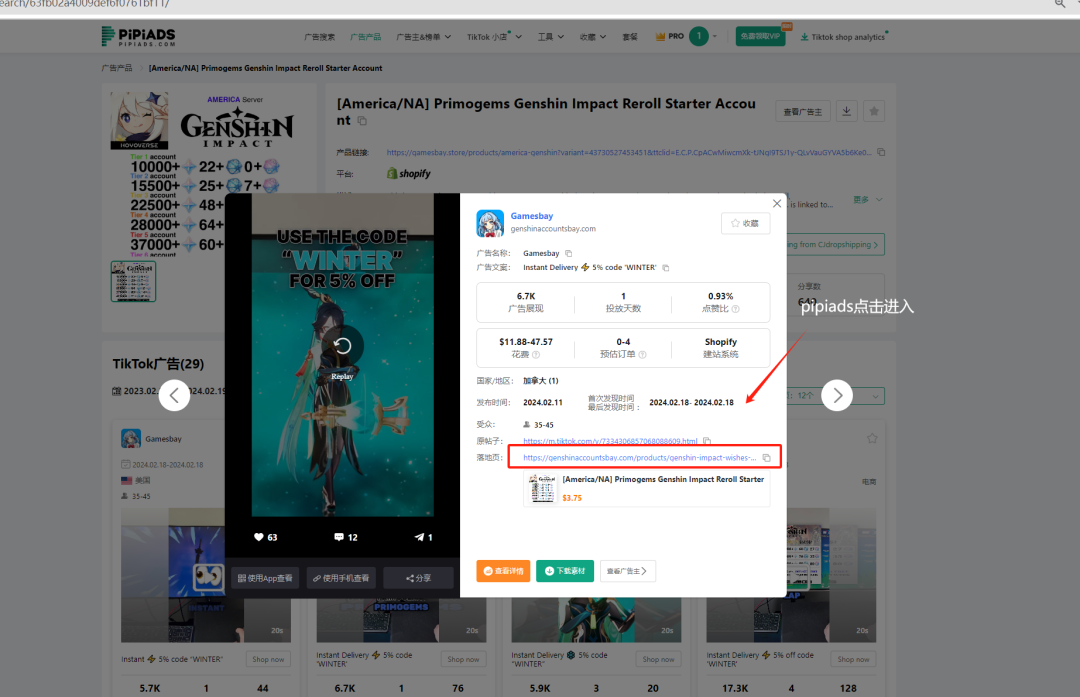1080x697 pixels.
Task: Copy the original TikTok post URL
Action: coord(707,441)
